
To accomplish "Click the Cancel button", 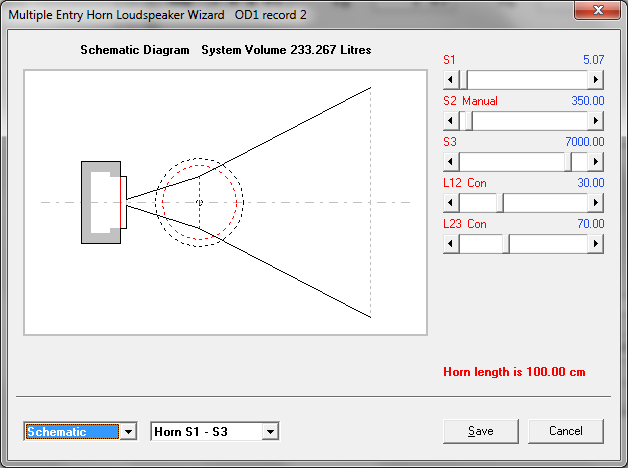I will click(x=566, y=431).
